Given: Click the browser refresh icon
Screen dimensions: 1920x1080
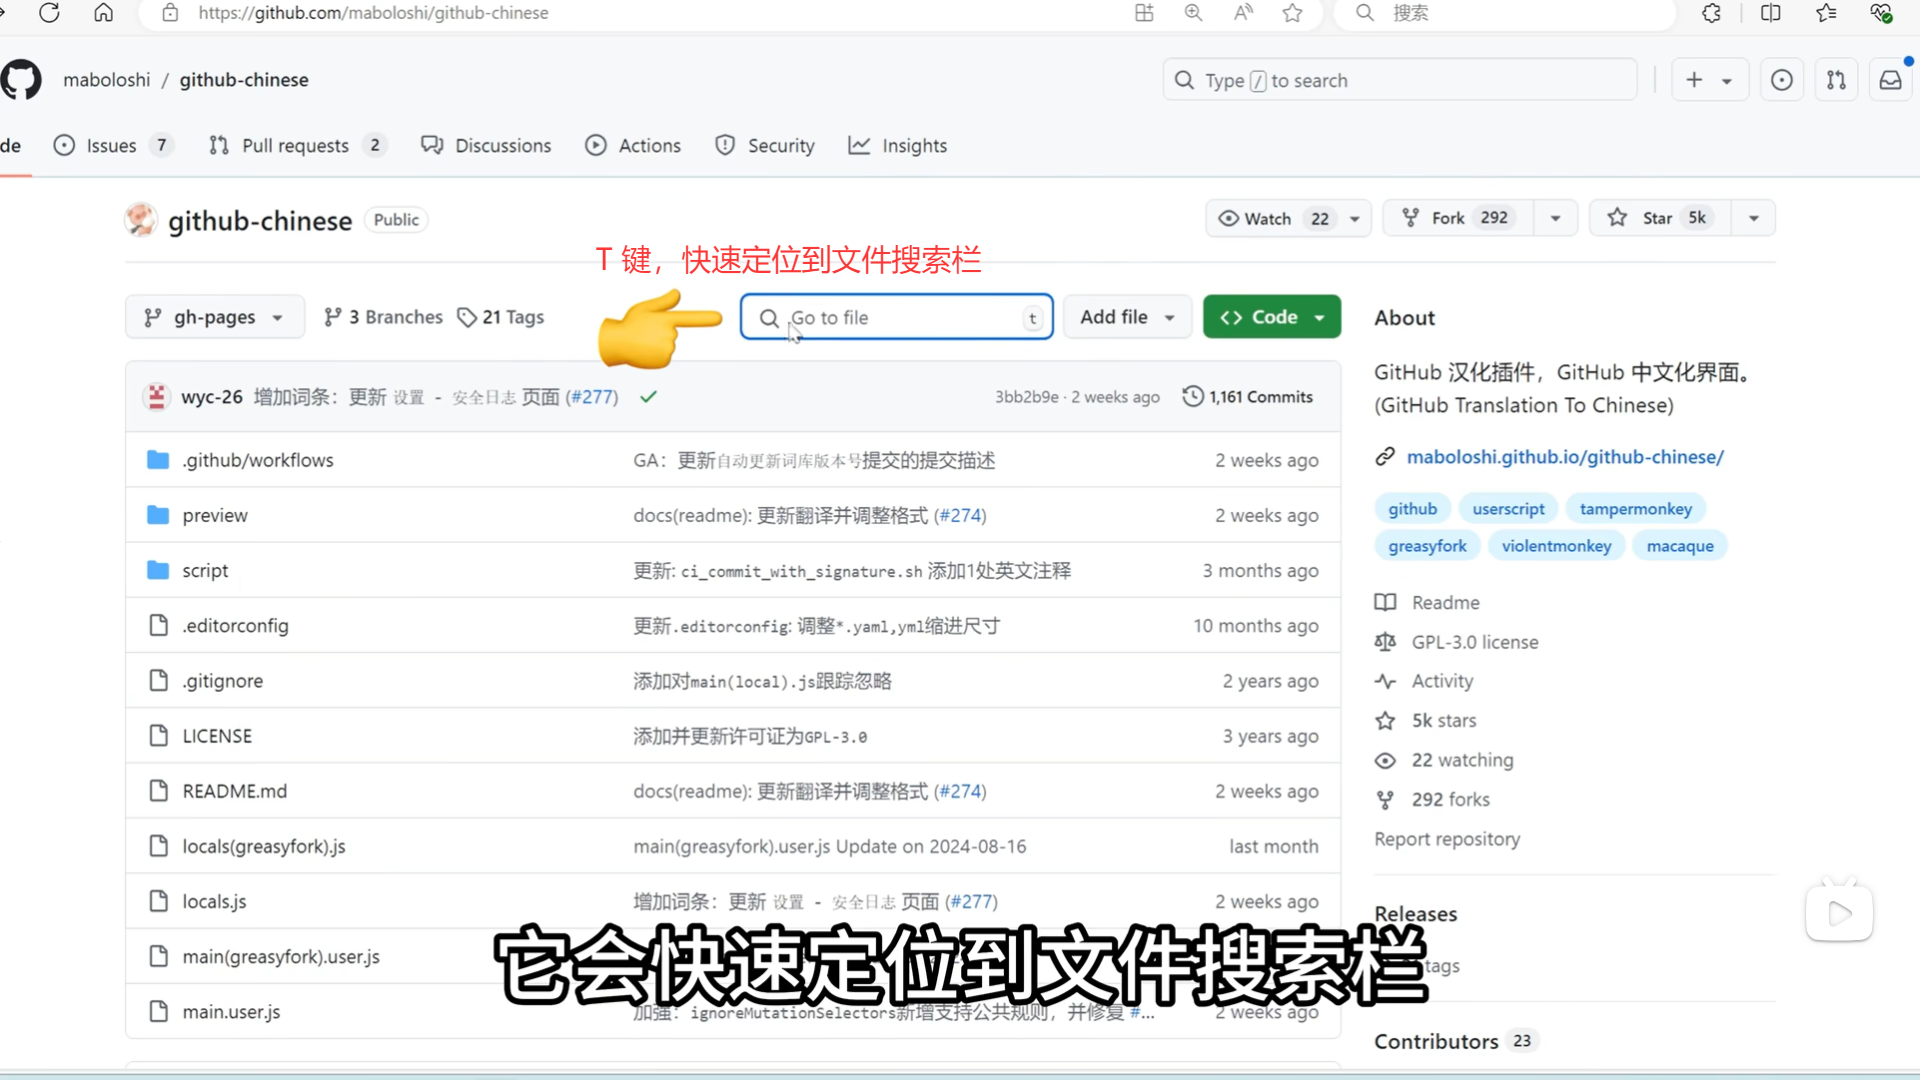Looking at the screenshot, I should [x=49, y=13].
